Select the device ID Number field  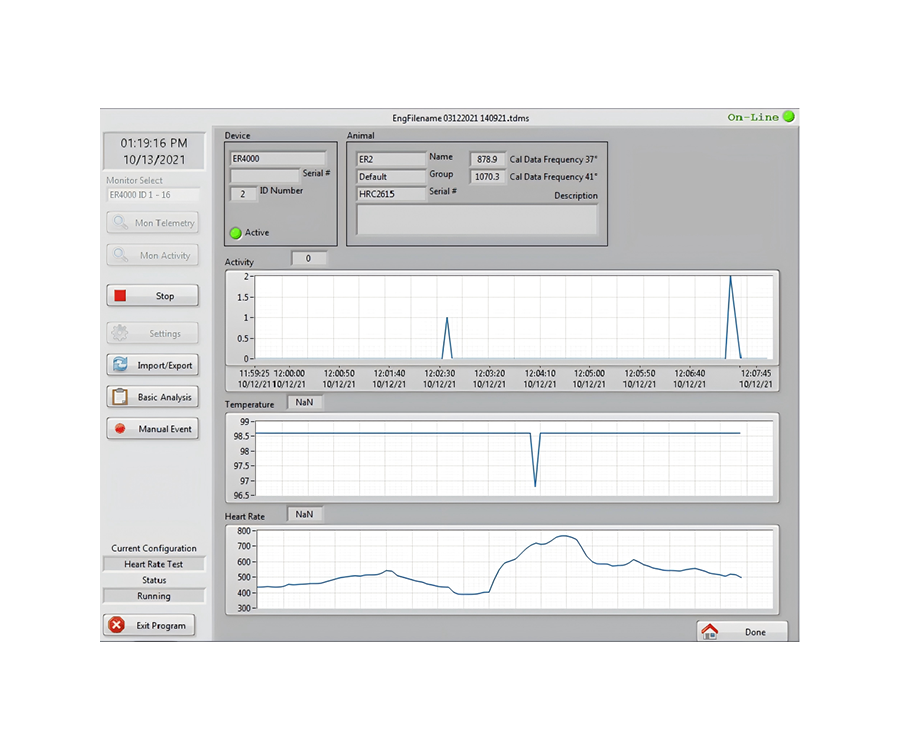click(x=243, y=194)
